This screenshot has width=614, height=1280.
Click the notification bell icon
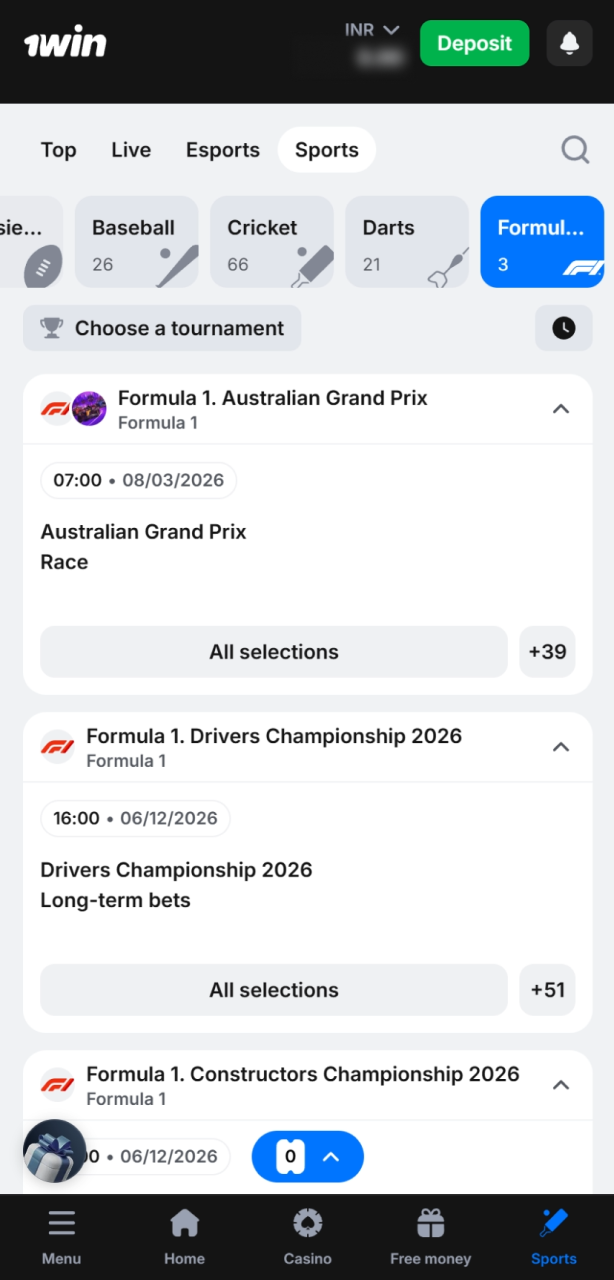[x=569, y=43]
